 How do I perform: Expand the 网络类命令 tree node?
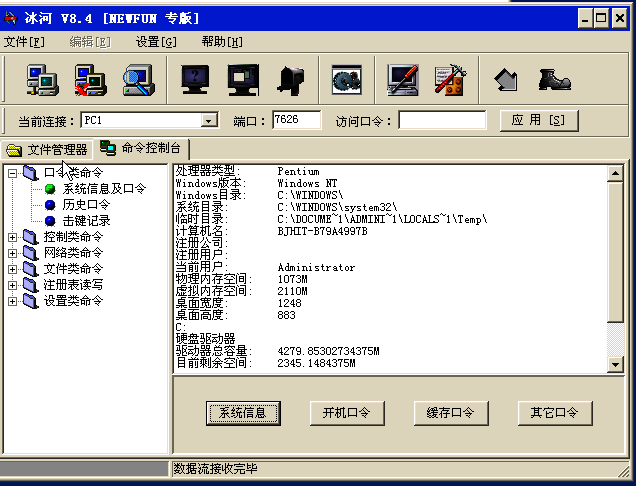(13, 254)
